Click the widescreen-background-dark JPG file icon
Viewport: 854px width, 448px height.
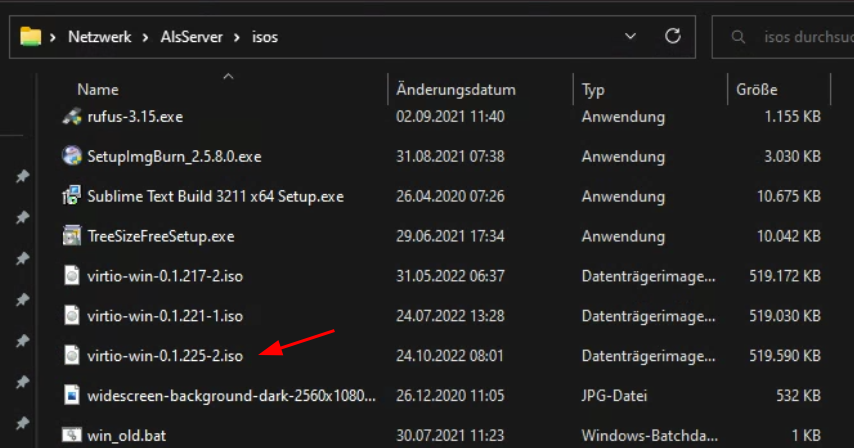(x=71, y=395)
